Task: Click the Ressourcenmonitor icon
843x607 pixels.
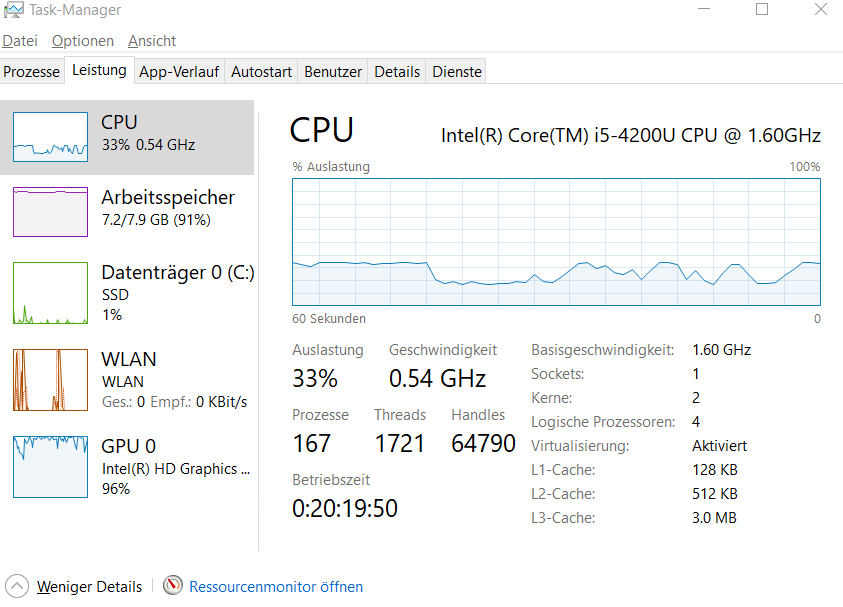Action: 170,587
